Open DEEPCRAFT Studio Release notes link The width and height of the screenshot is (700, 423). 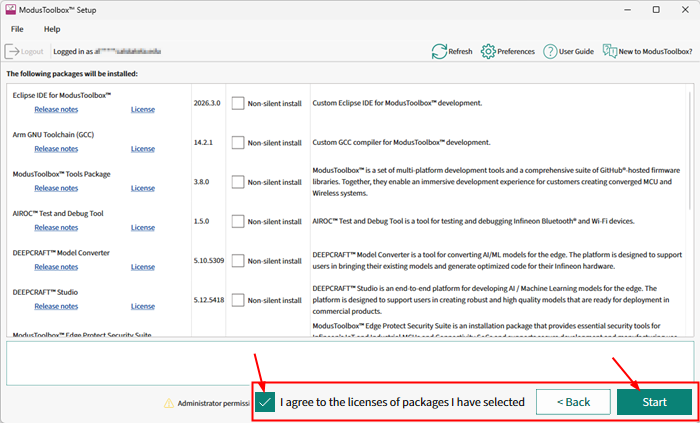tap(56, 306)
